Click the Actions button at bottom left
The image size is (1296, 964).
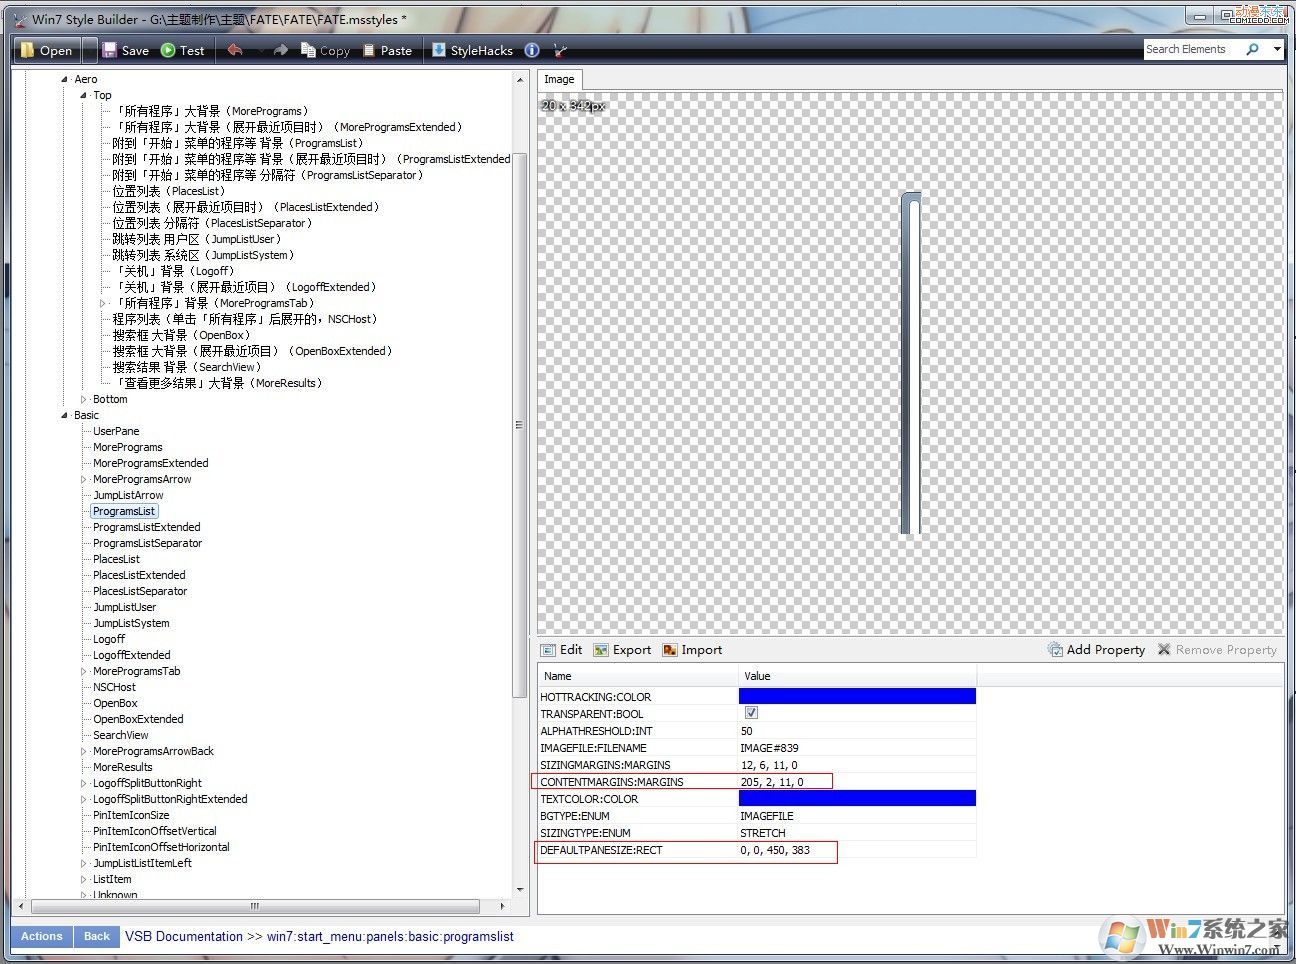pyautogui.click(x=40, y=936)
